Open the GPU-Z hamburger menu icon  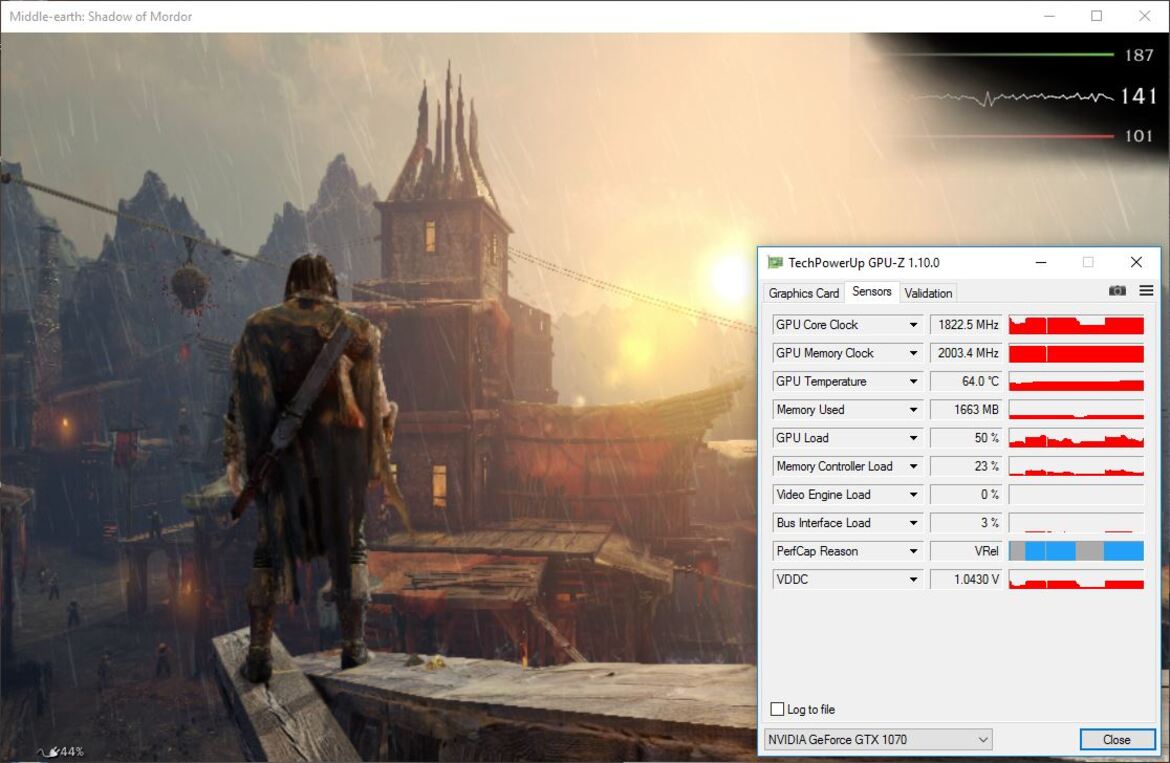[1146, 291]
